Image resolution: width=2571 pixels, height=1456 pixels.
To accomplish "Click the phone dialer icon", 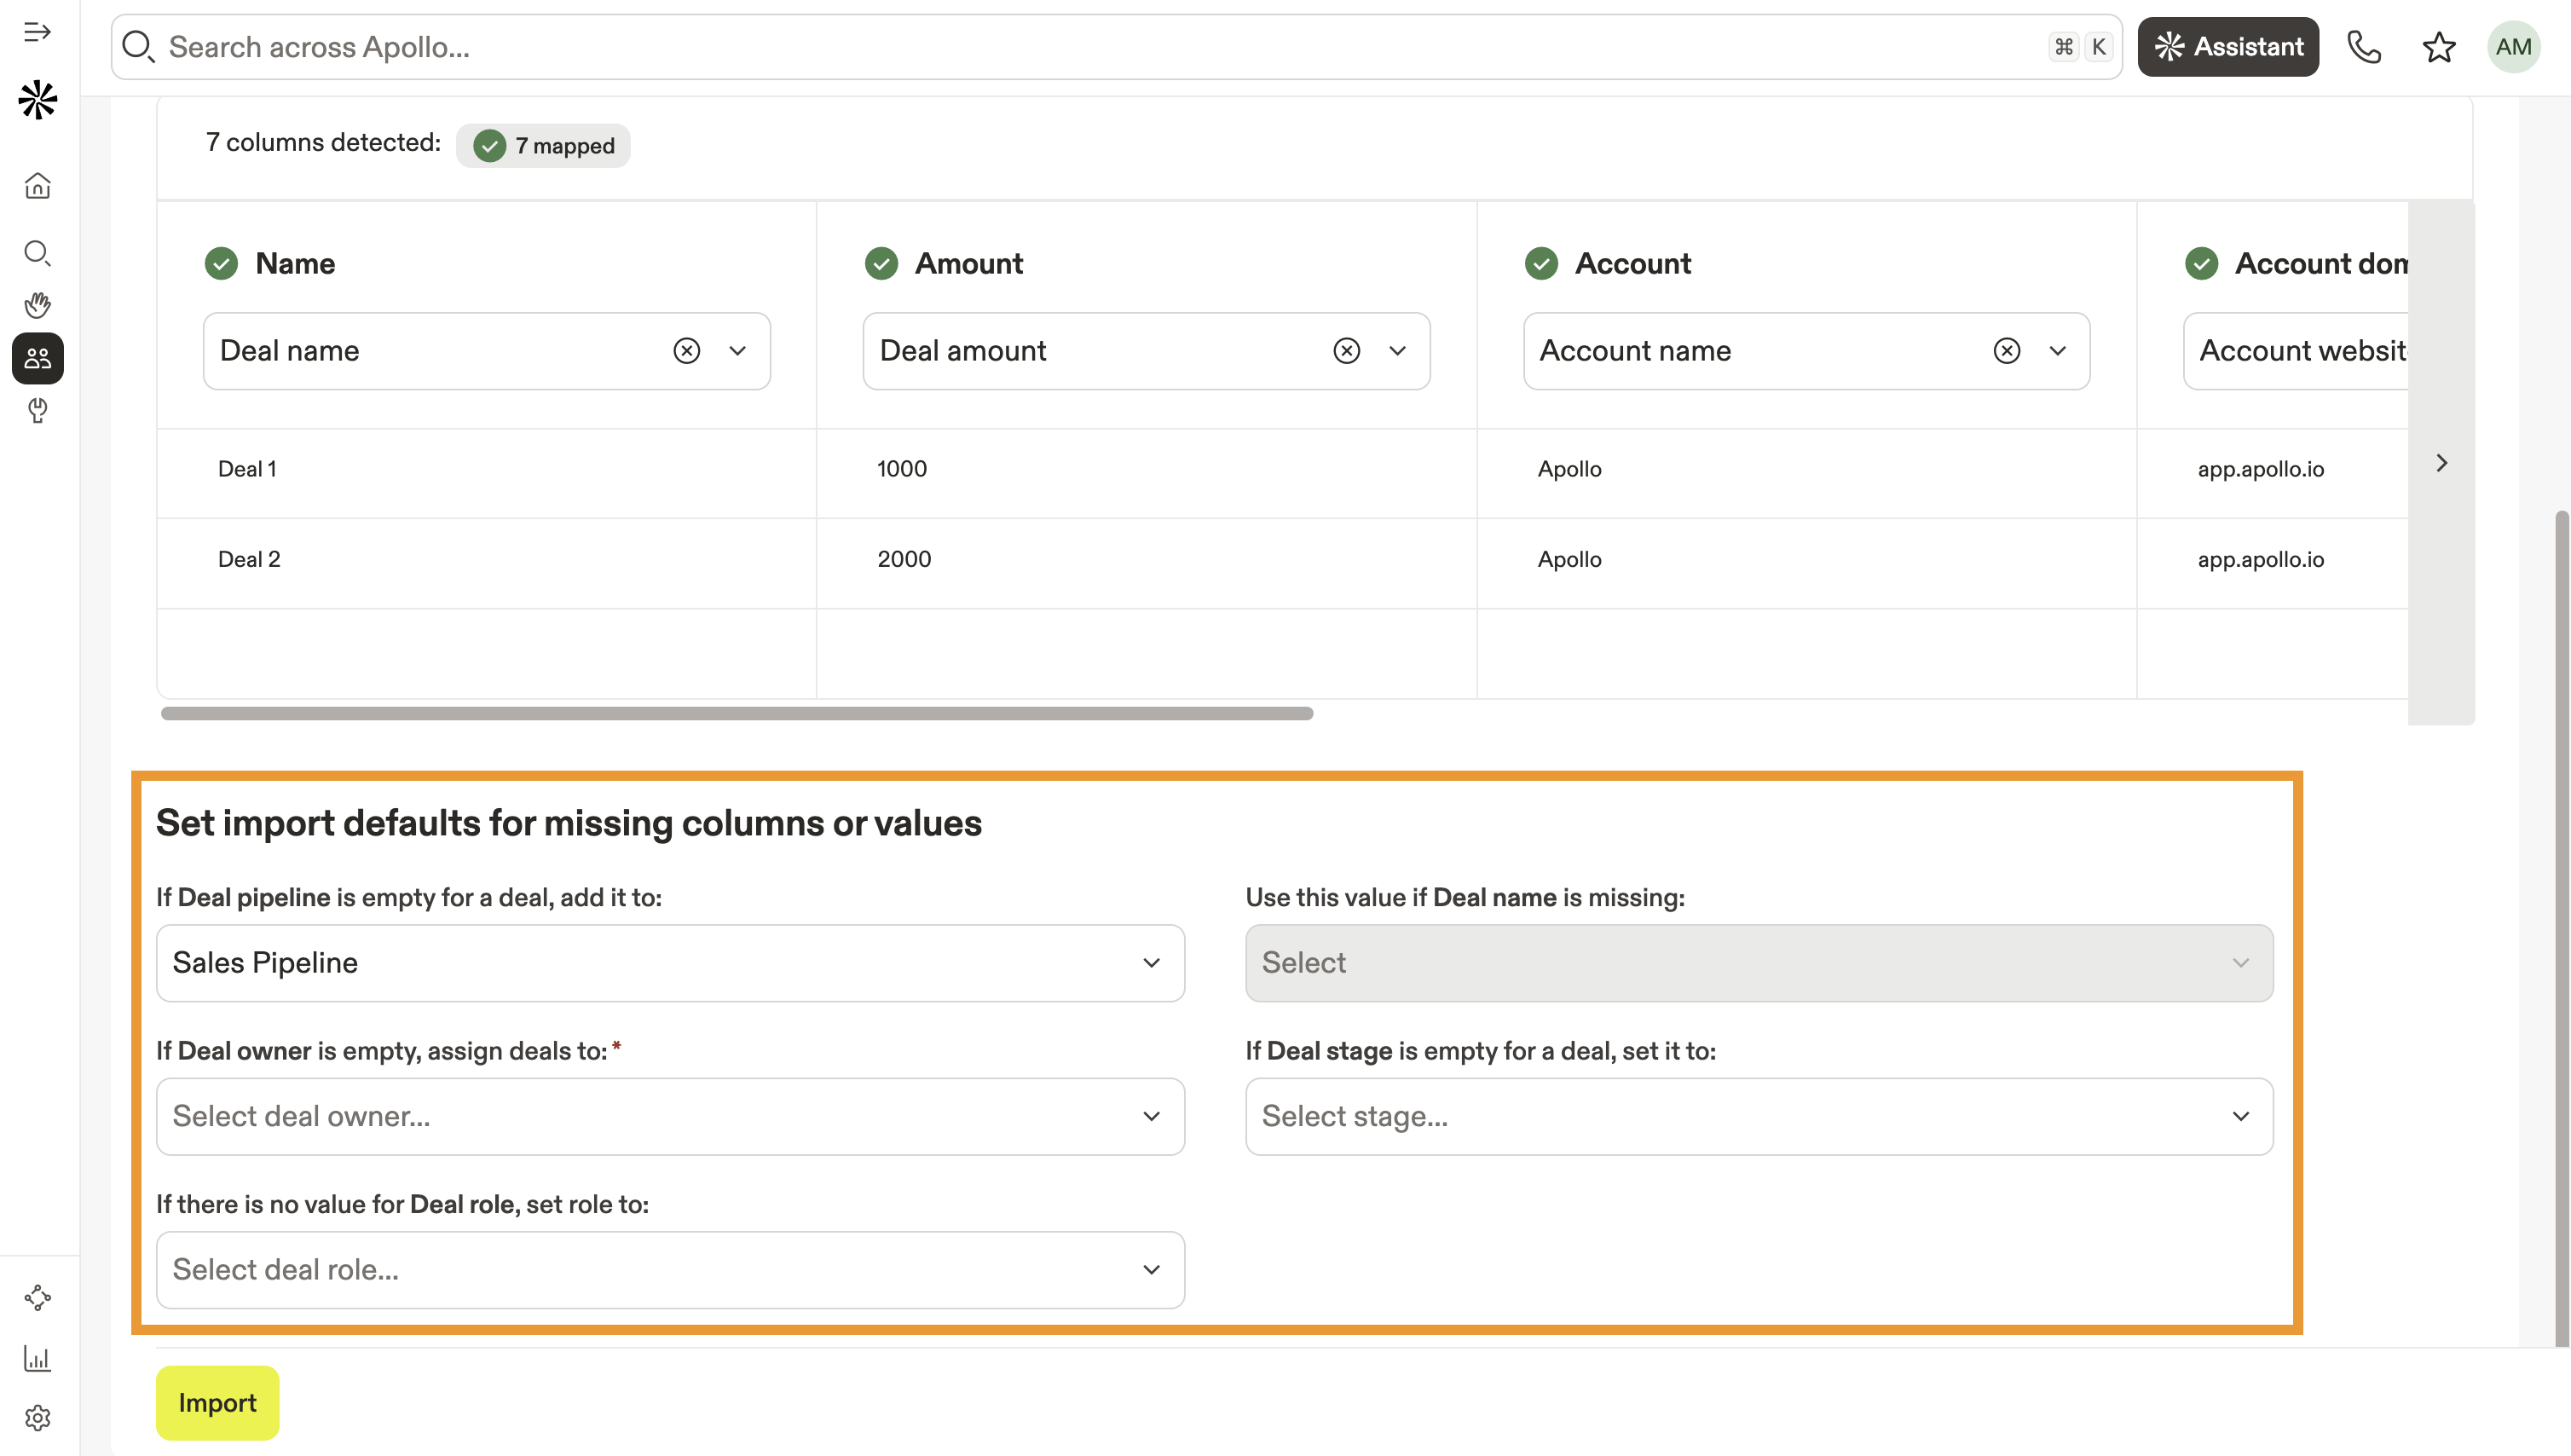I will pyautogui.click(x=2364, y=47).
